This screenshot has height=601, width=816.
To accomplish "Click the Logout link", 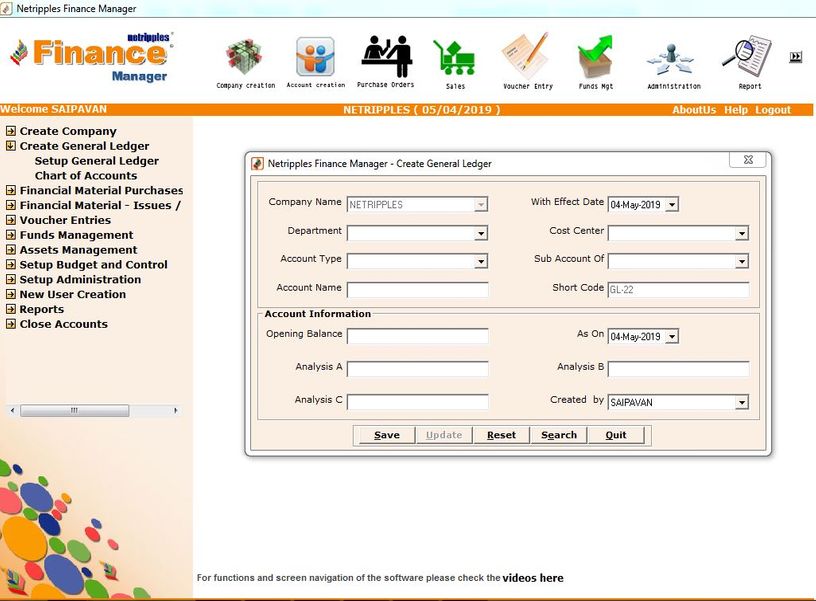I will (x=773, y=110).
